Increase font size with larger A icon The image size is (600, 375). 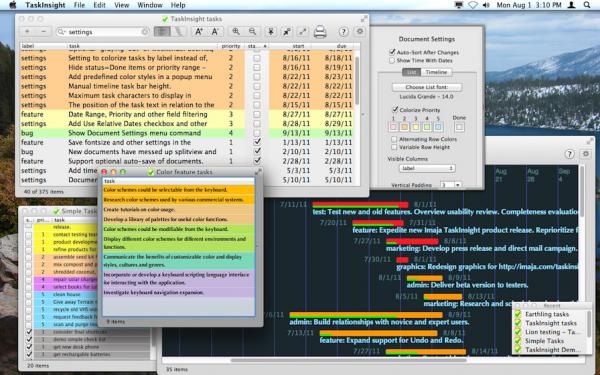[x=199, y=32]
